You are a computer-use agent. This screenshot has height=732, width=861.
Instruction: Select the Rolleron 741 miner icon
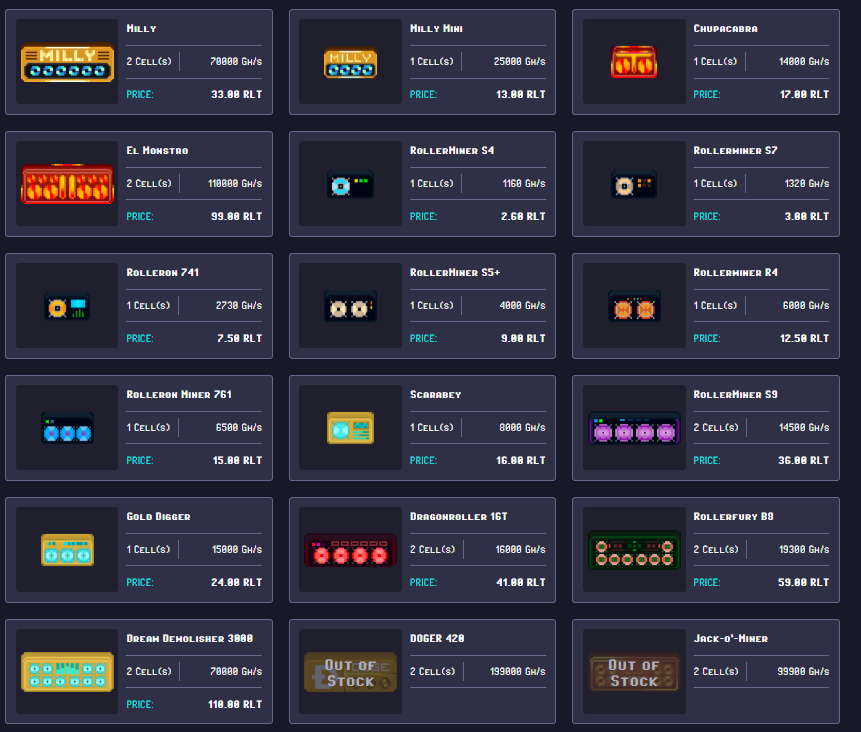(67, 306)
